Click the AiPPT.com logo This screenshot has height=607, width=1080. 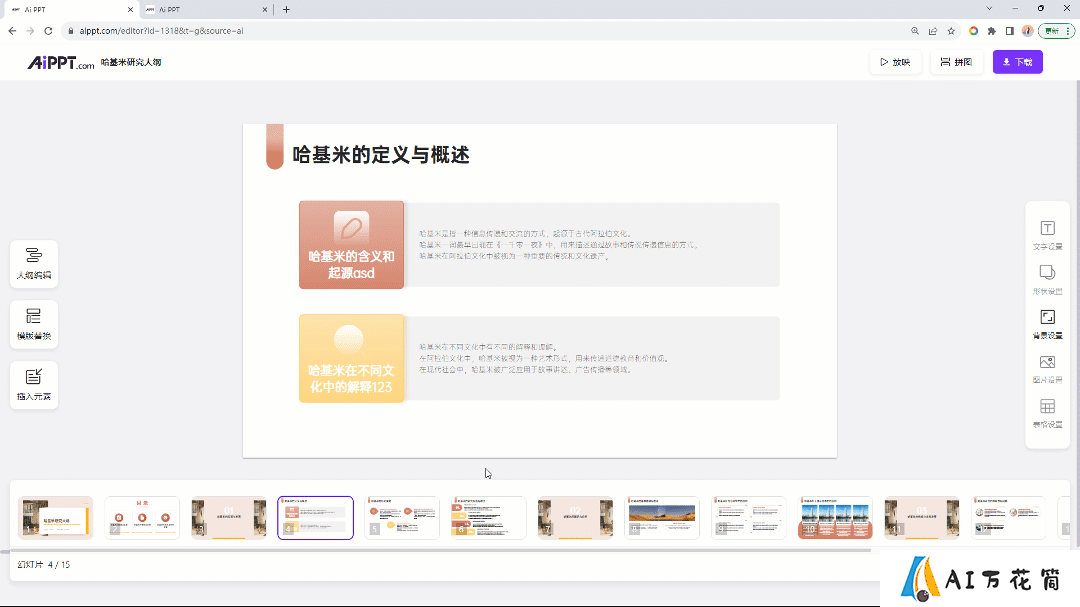pos(61,63)
